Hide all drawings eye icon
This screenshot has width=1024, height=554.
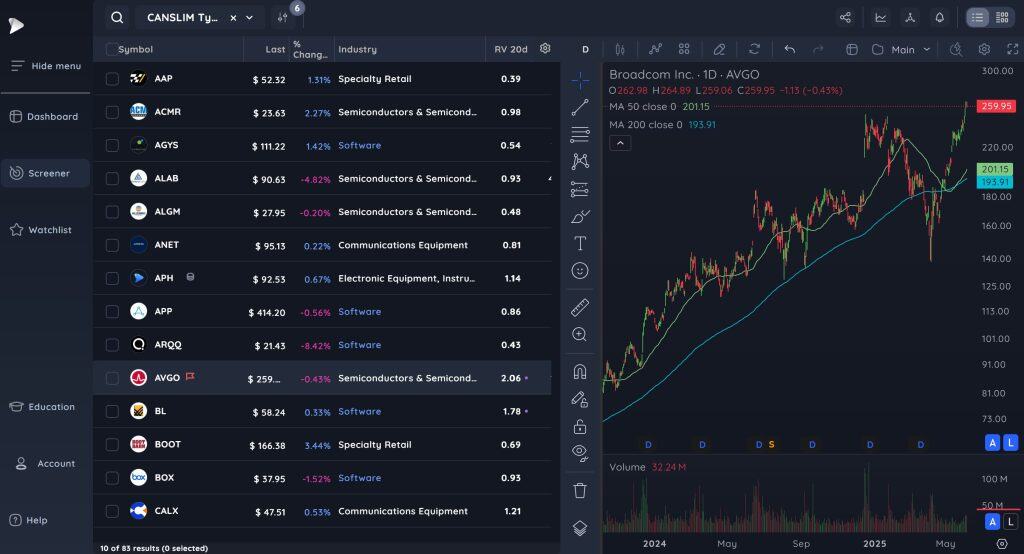coord(580,453)
